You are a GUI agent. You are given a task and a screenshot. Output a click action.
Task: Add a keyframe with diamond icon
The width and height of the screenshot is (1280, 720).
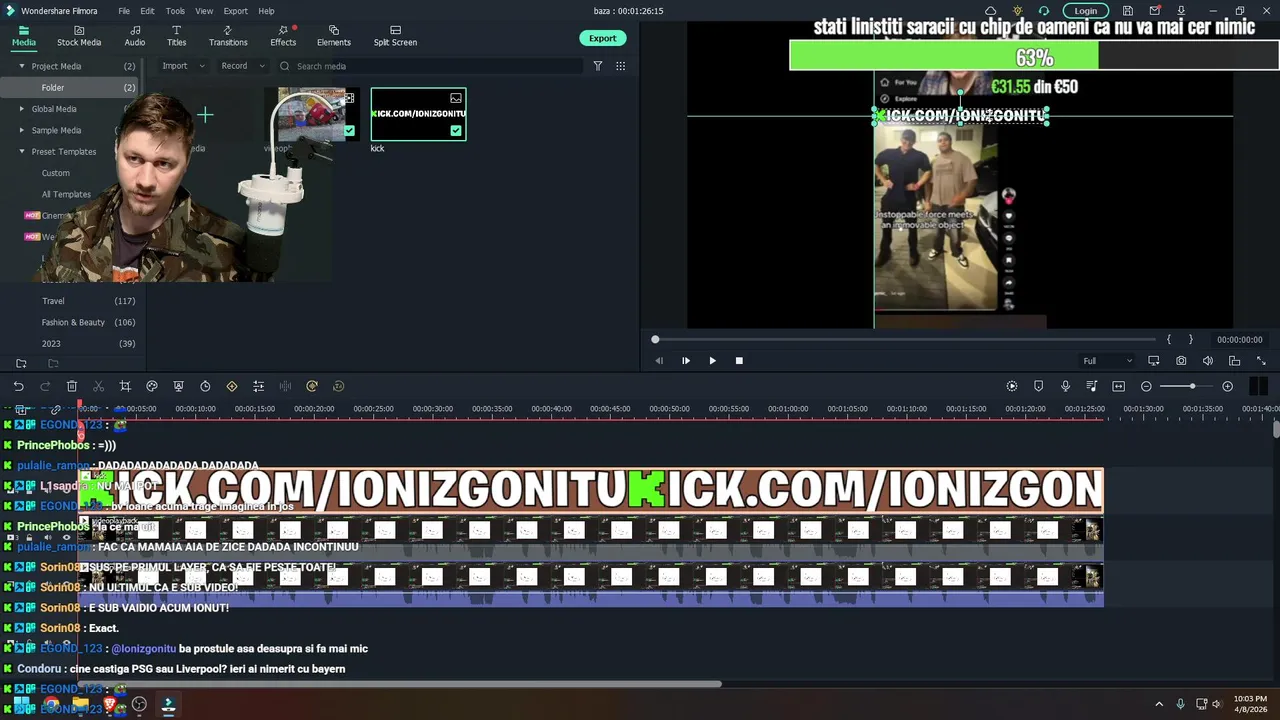232,386
